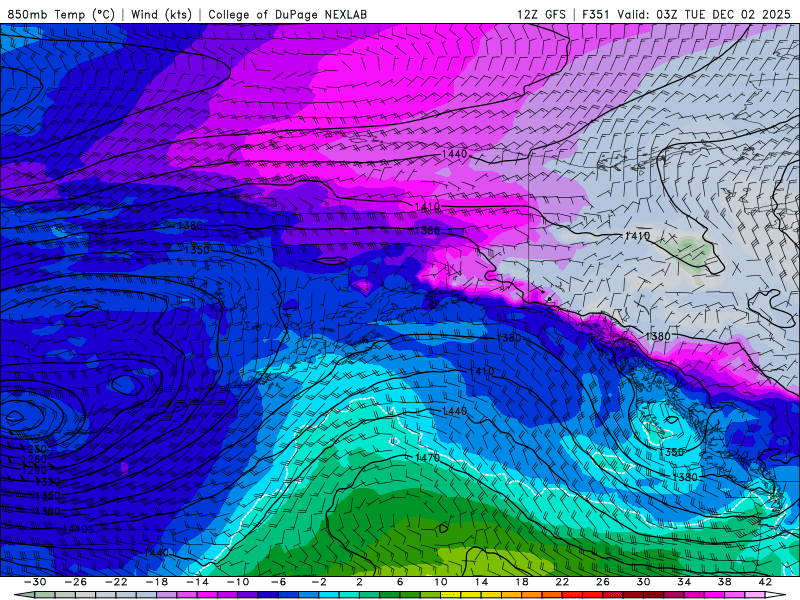Click the 1230 contour label near the low
The width and height of the screenshot is (800, 600).
point(35,449)
